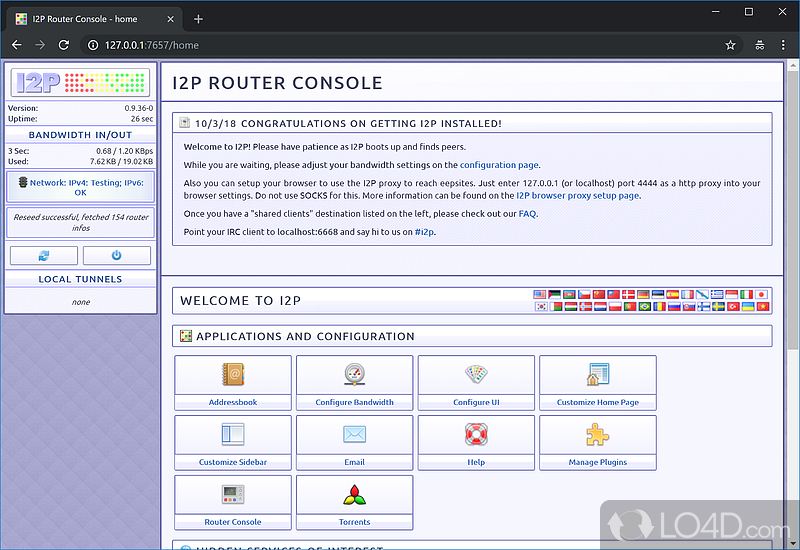Switch language using the German flag
This screenshot has height=550, width=800.
643,294
